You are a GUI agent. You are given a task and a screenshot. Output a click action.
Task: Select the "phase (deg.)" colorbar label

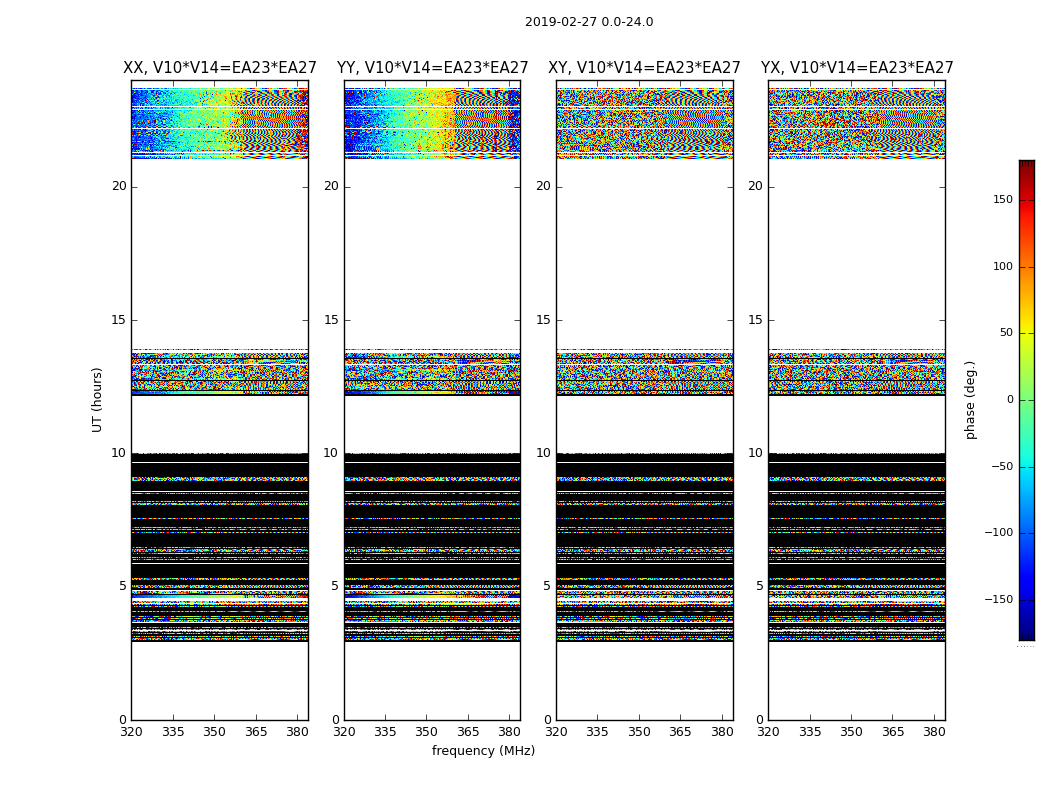(x=970, y=399)
